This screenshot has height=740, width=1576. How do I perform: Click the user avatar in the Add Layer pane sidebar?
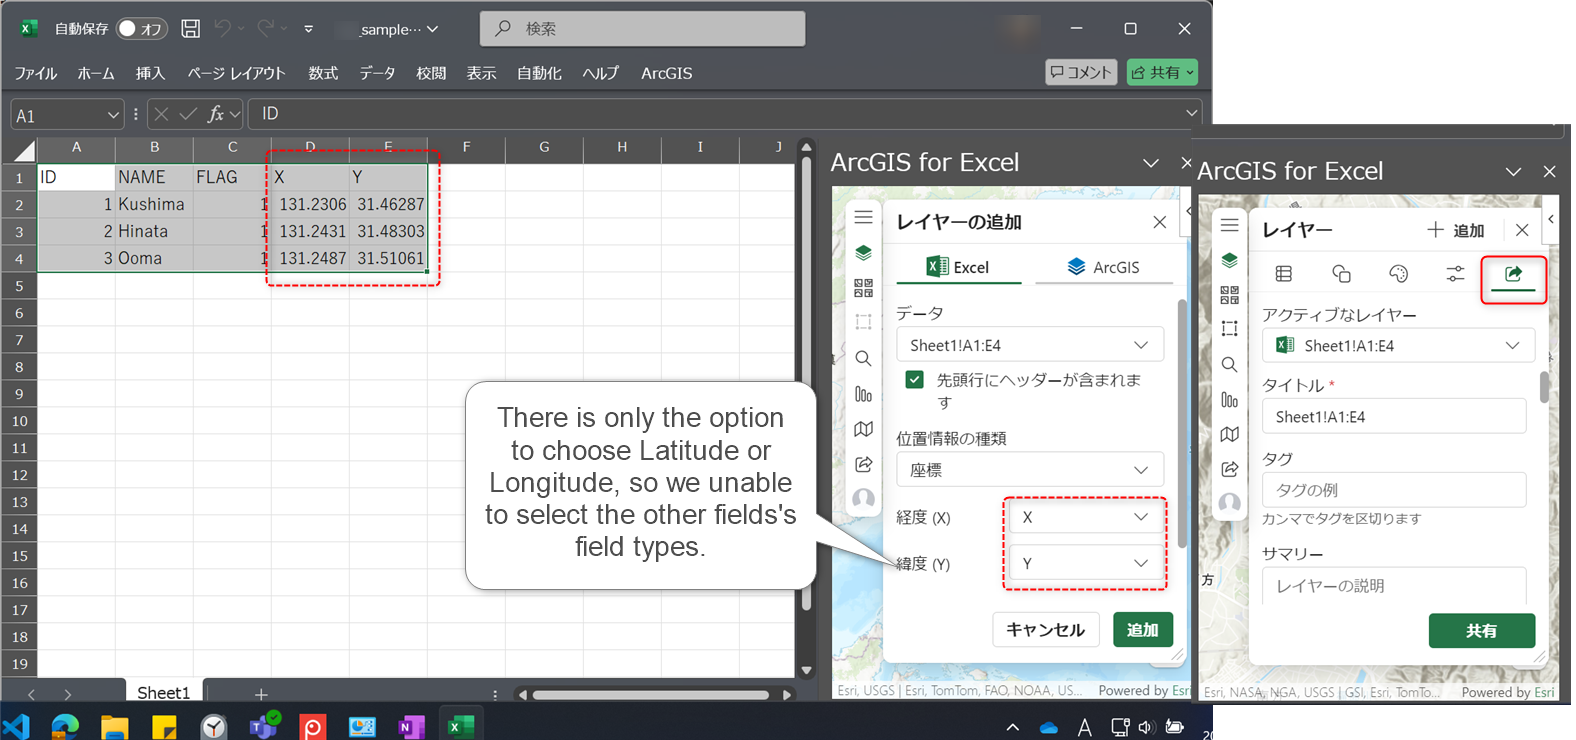(x=864, y=499)
